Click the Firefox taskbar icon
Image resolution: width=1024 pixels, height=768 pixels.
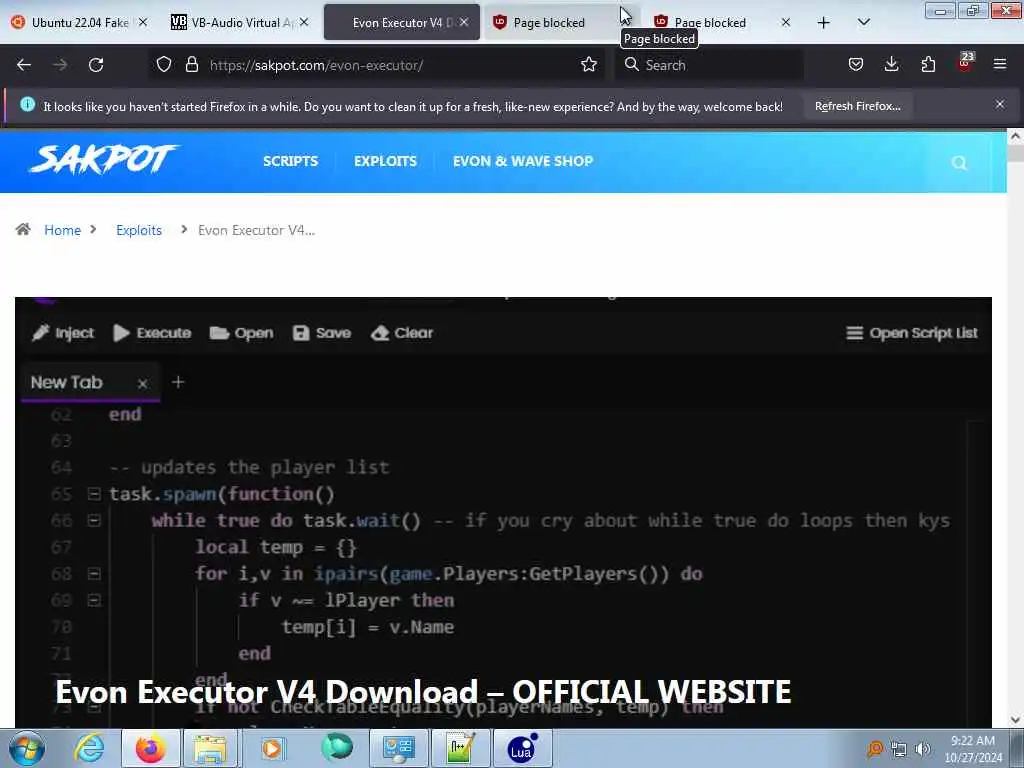click(x=150, y=748)
